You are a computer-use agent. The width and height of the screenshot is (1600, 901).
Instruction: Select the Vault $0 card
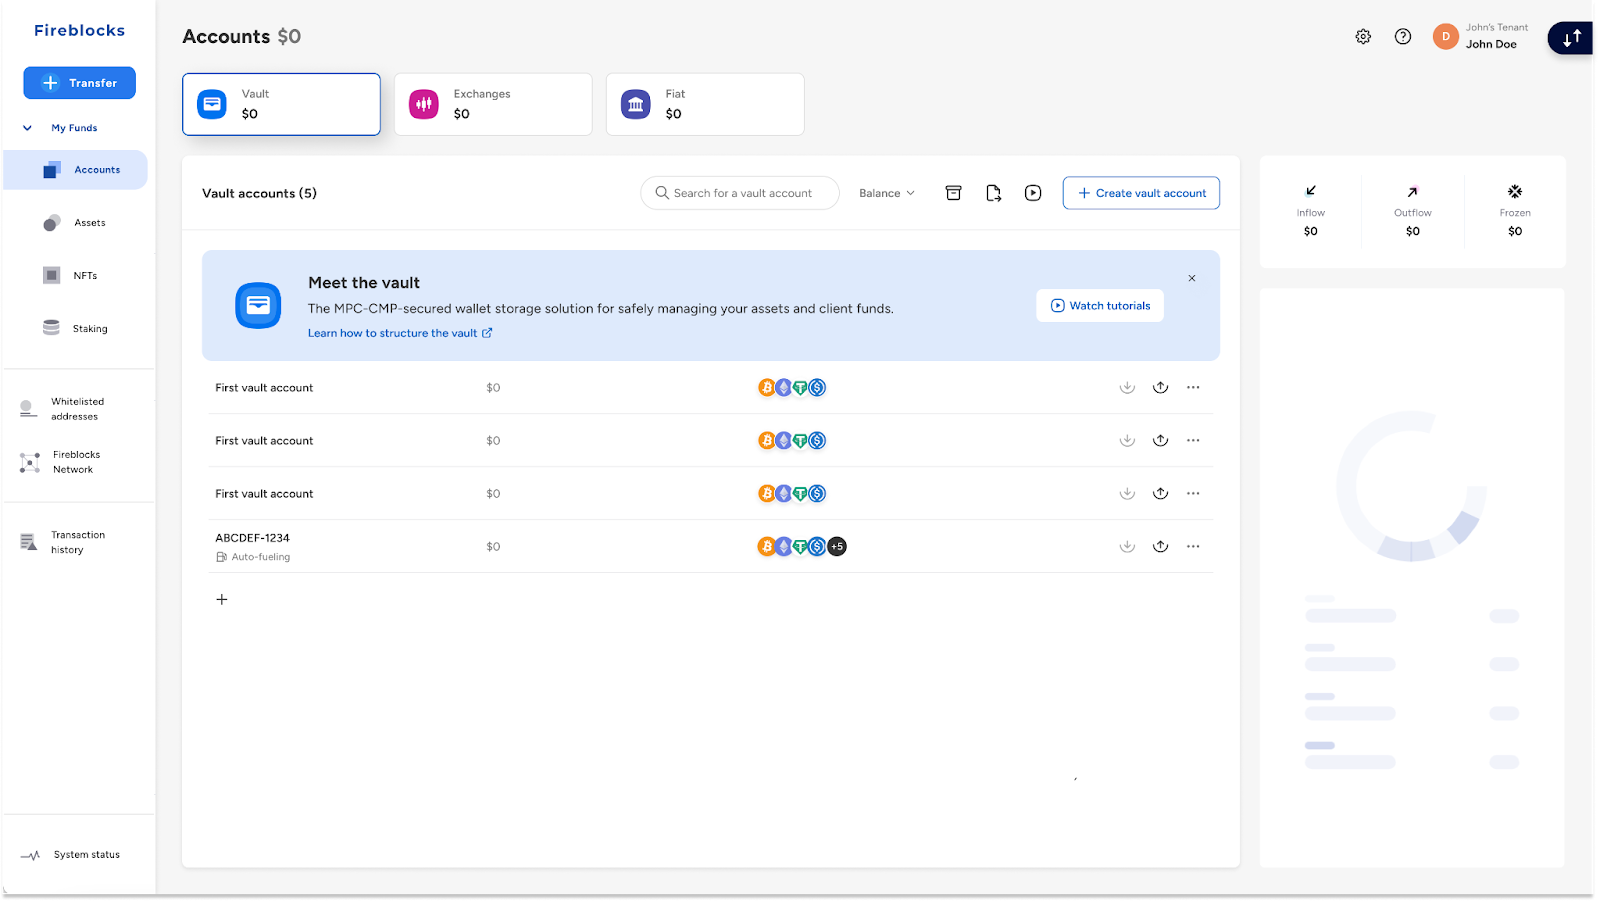(x=281, y=104)
